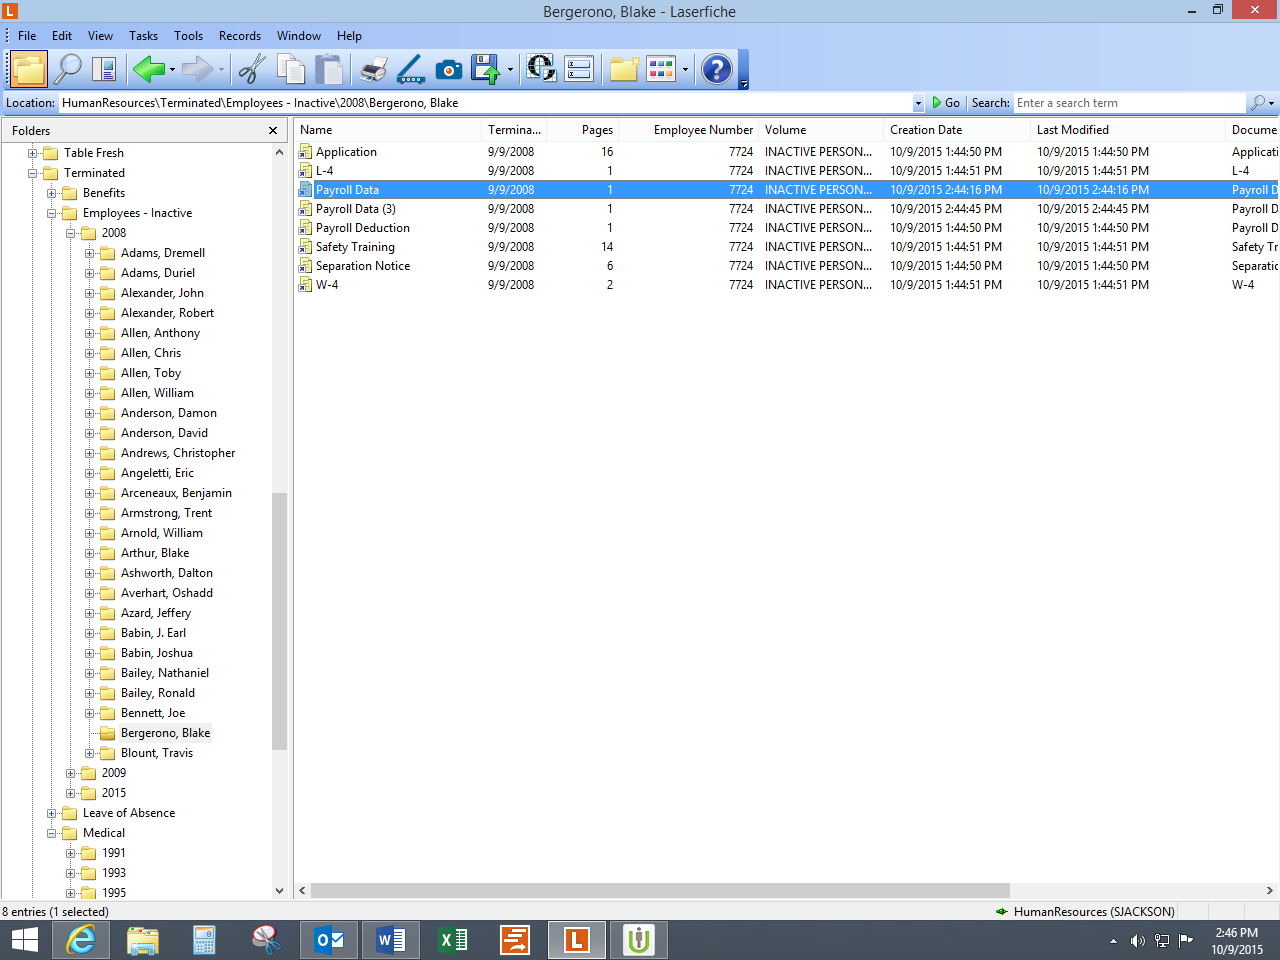Click the horizontal scrollbar in the file list
1280x960 pixels.
click(660, 890)
